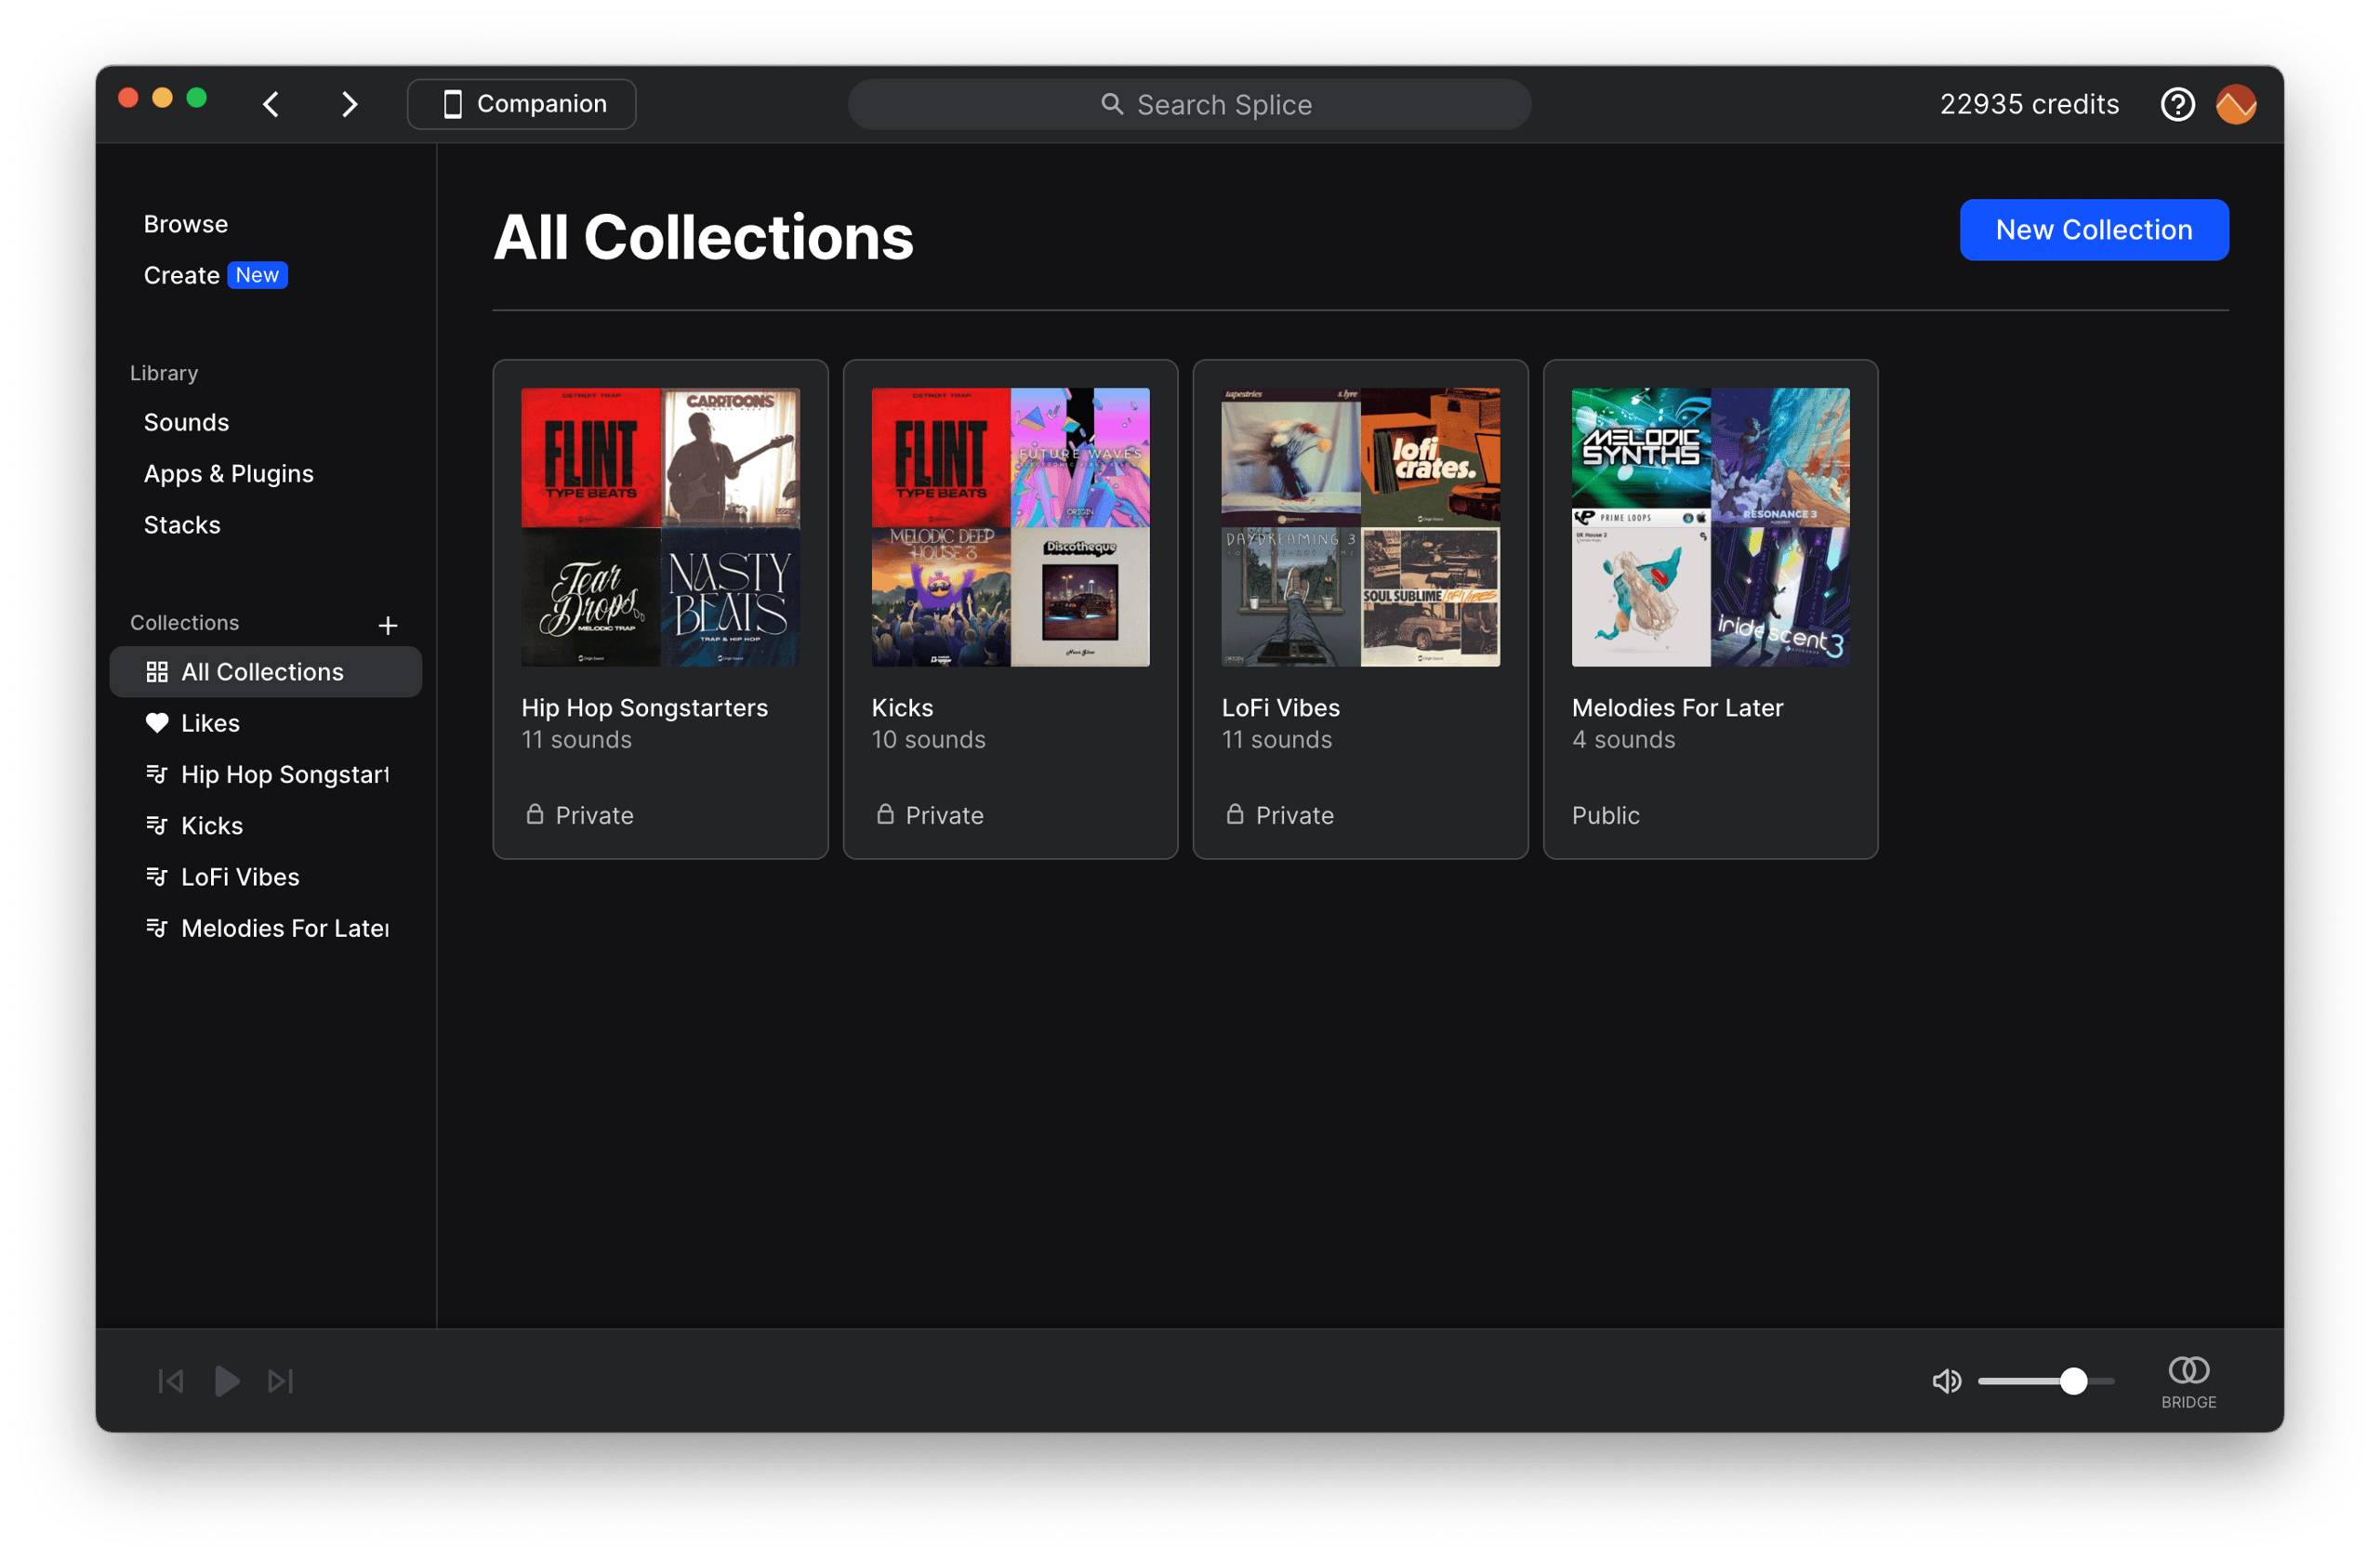Viewport: 2380px width, 1559px height.
Task: Click "4 sounds" under Melodies For Later
Action: pos(1623,739)
